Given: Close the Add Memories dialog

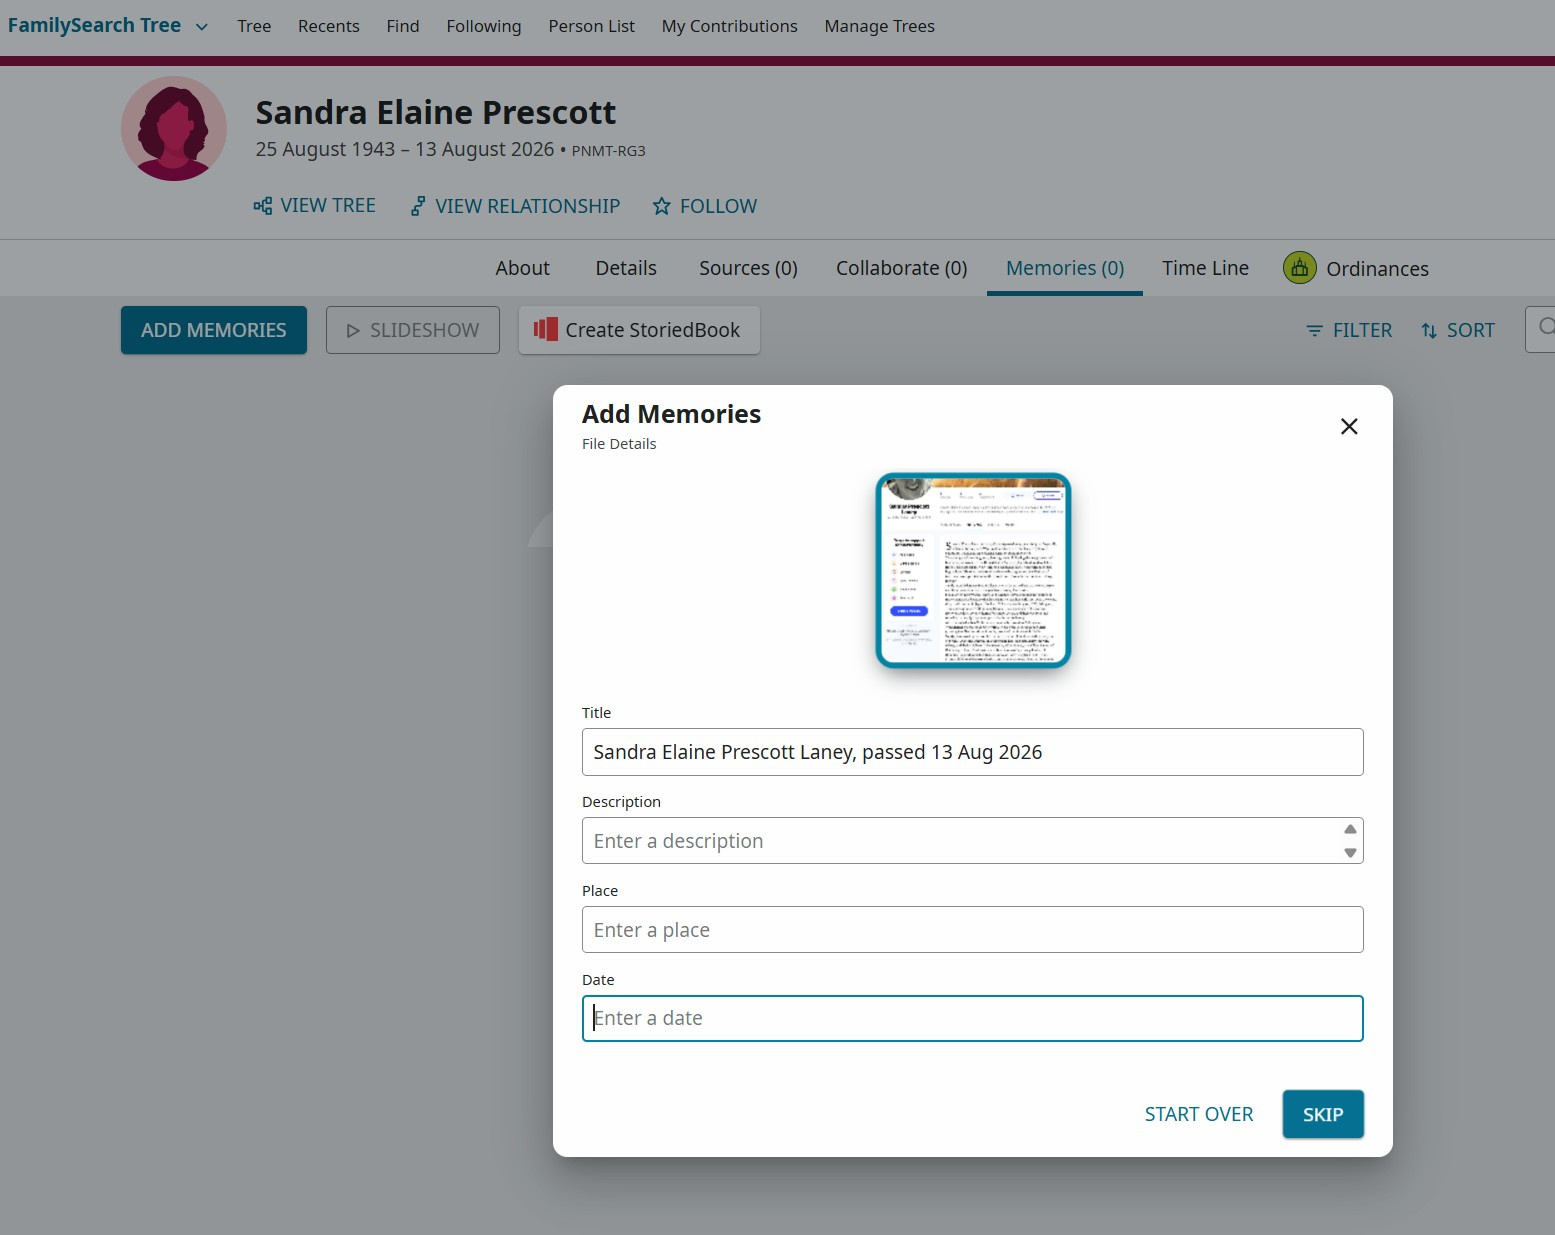Looking at the screenshot, I should click(x=1349, y=427).
